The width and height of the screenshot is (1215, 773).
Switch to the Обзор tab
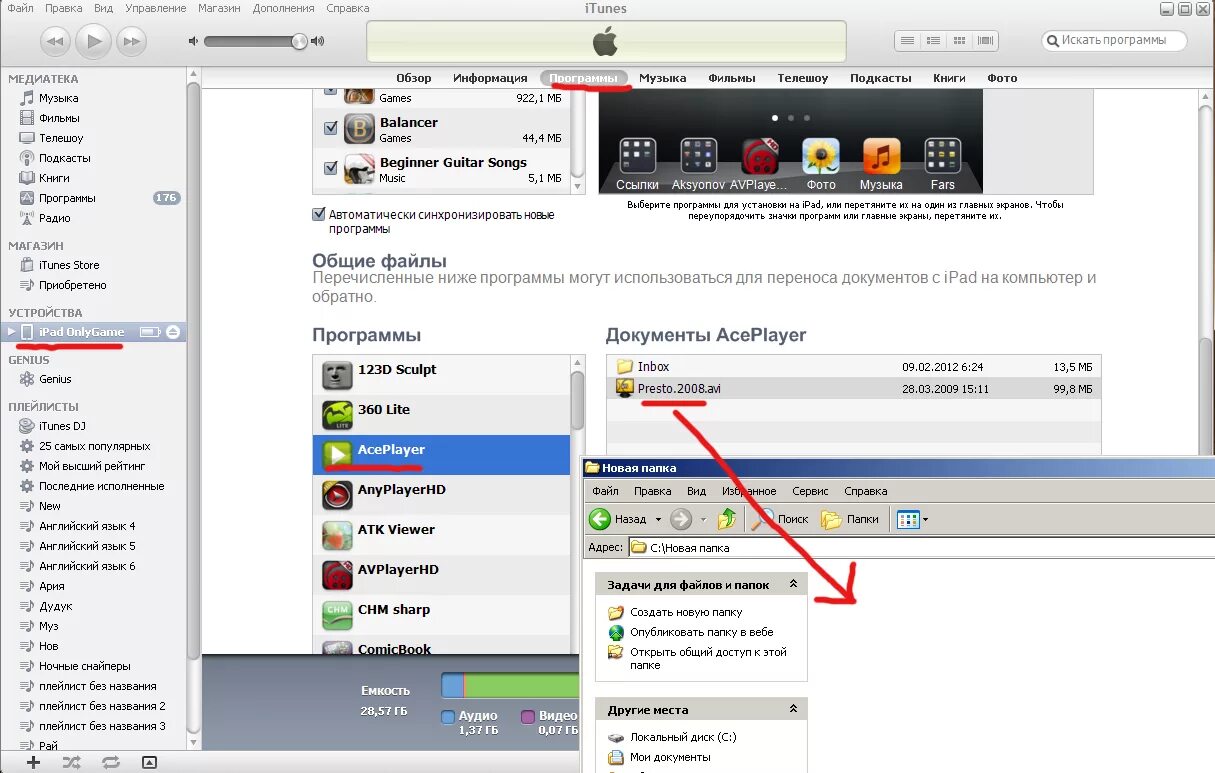[x=413, y=78]
